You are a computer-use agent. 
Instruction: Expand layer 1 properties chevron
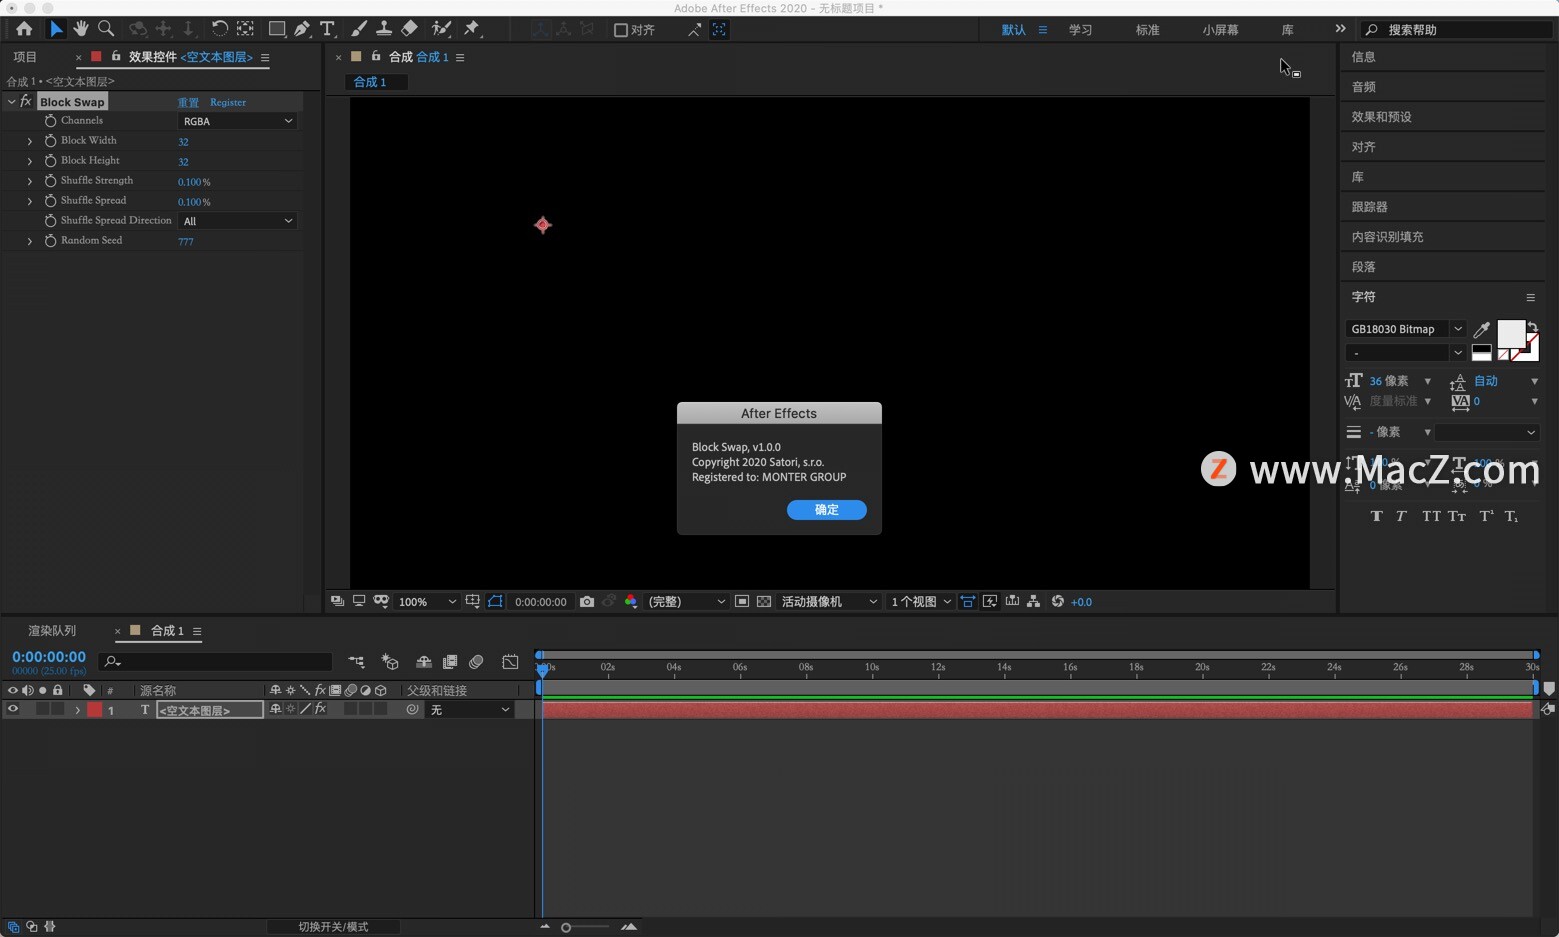78,710
